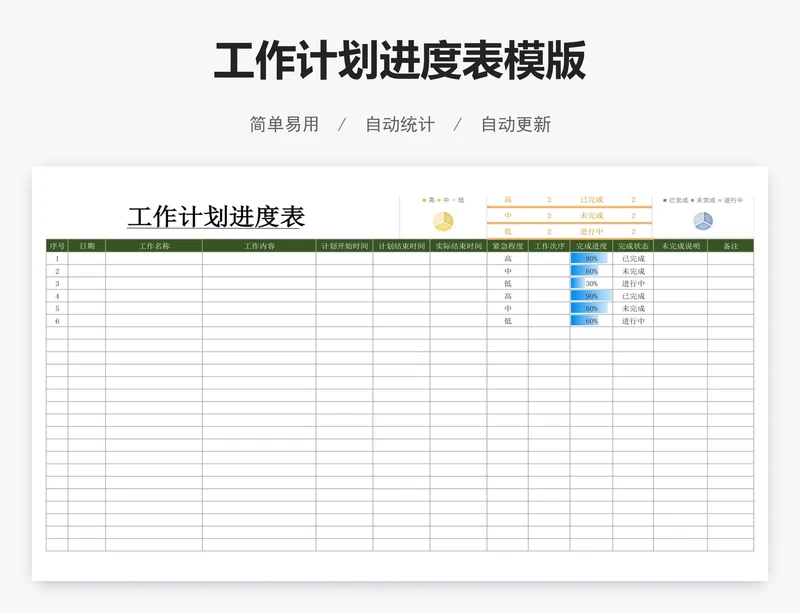The width and height of the screenshot is (800, 613).
Task: Select the 未完成说明 column header
Action: tap(681, 246)
